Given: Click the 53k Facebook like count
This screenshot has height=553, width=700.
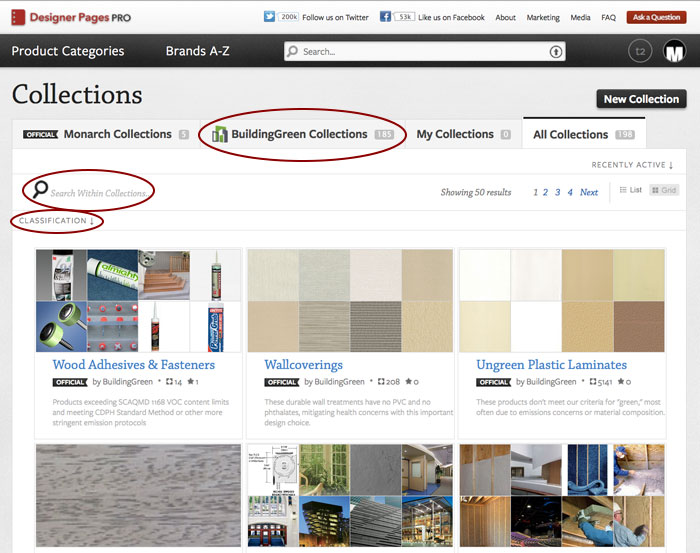Looking at the screenshot, I should [404, 17].
